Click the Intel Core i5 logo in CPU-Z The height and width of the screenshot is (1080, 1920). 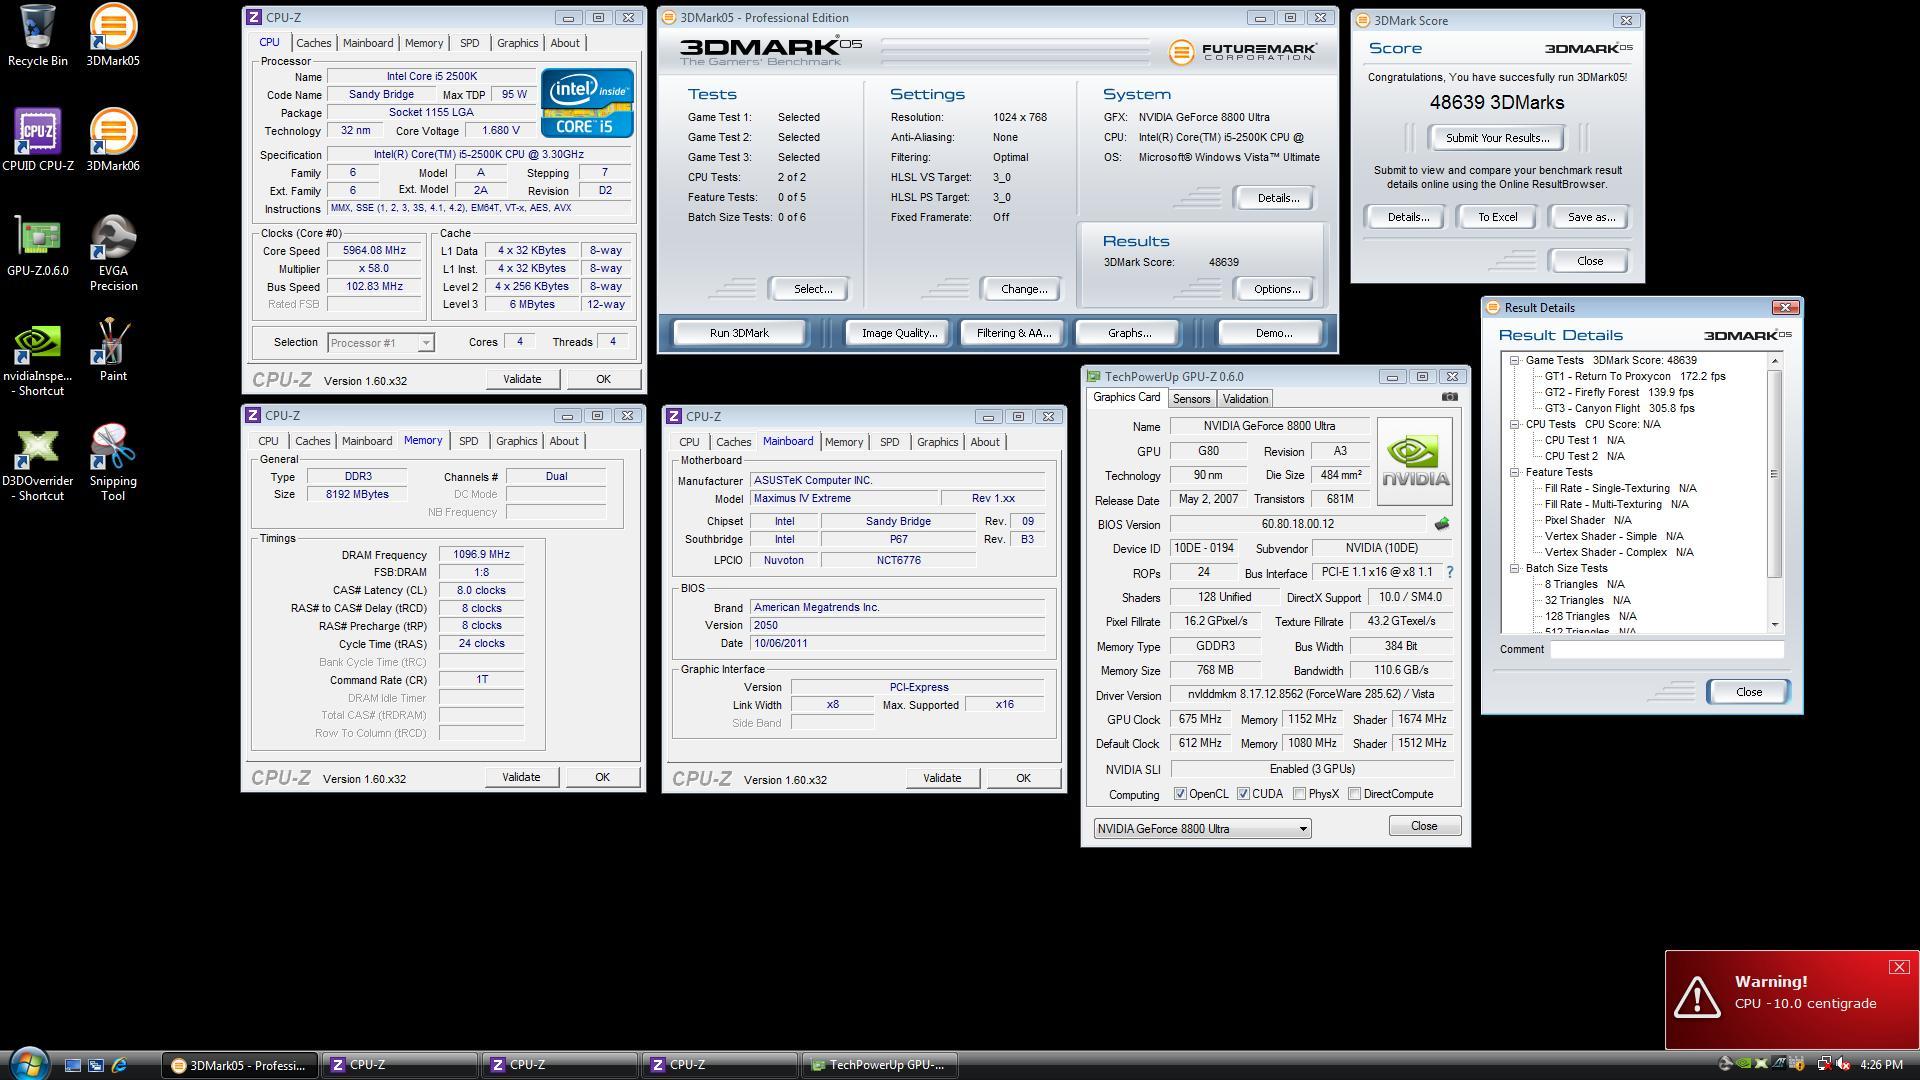[587, 103]
